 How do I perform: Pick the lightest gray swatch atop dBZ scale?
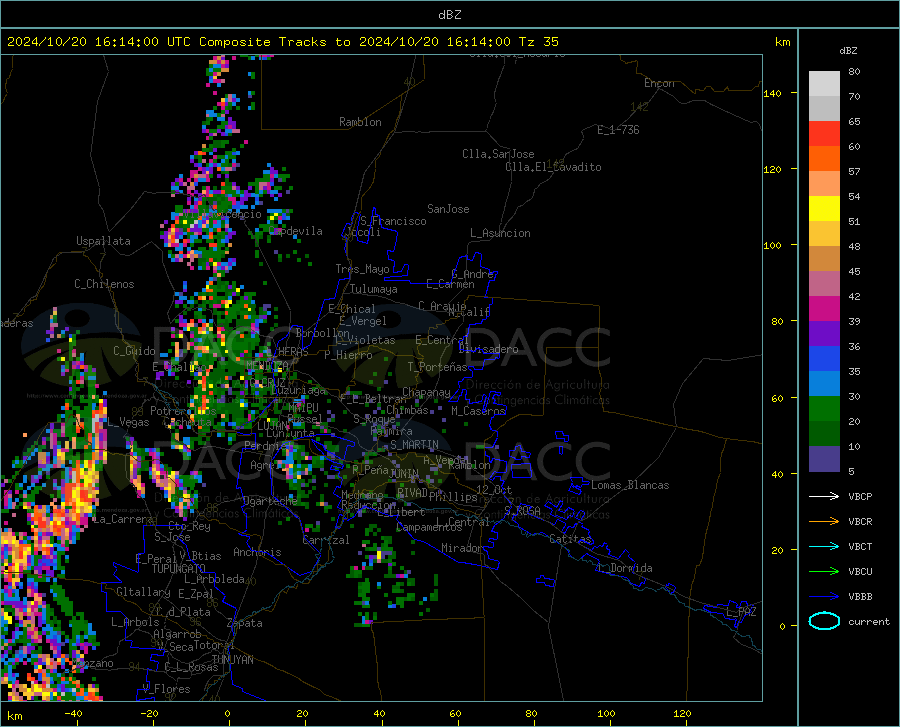click(824, 84)
